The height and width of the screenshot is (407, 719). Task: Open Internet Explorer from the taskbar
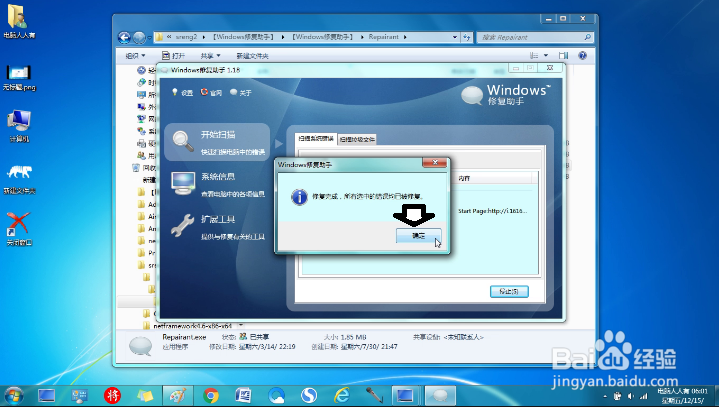tap(342, 396)
